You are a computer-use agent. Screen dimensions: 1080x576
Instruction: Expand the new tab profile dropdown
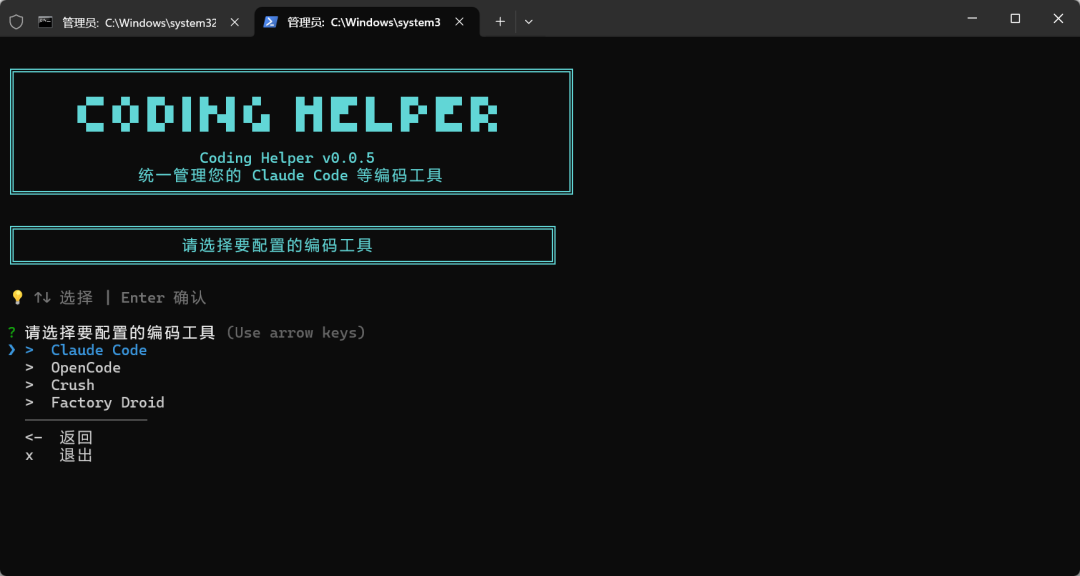tap(528, 22)
